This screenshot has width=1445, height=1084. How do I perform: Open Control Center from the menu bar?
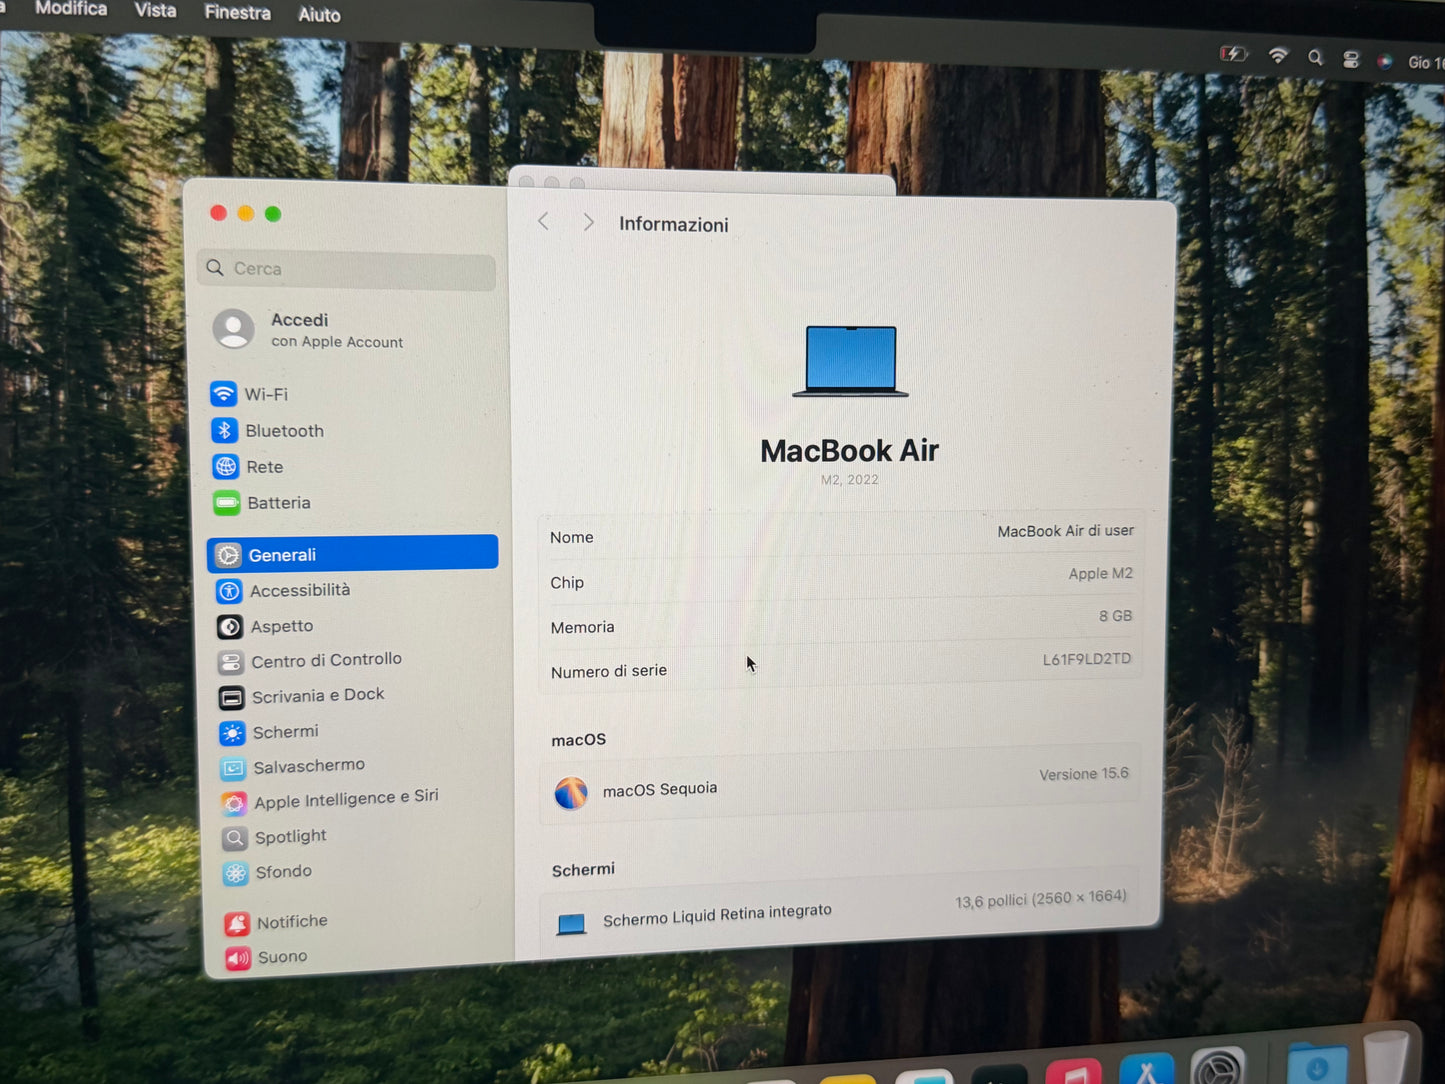tap(1351, 60)
